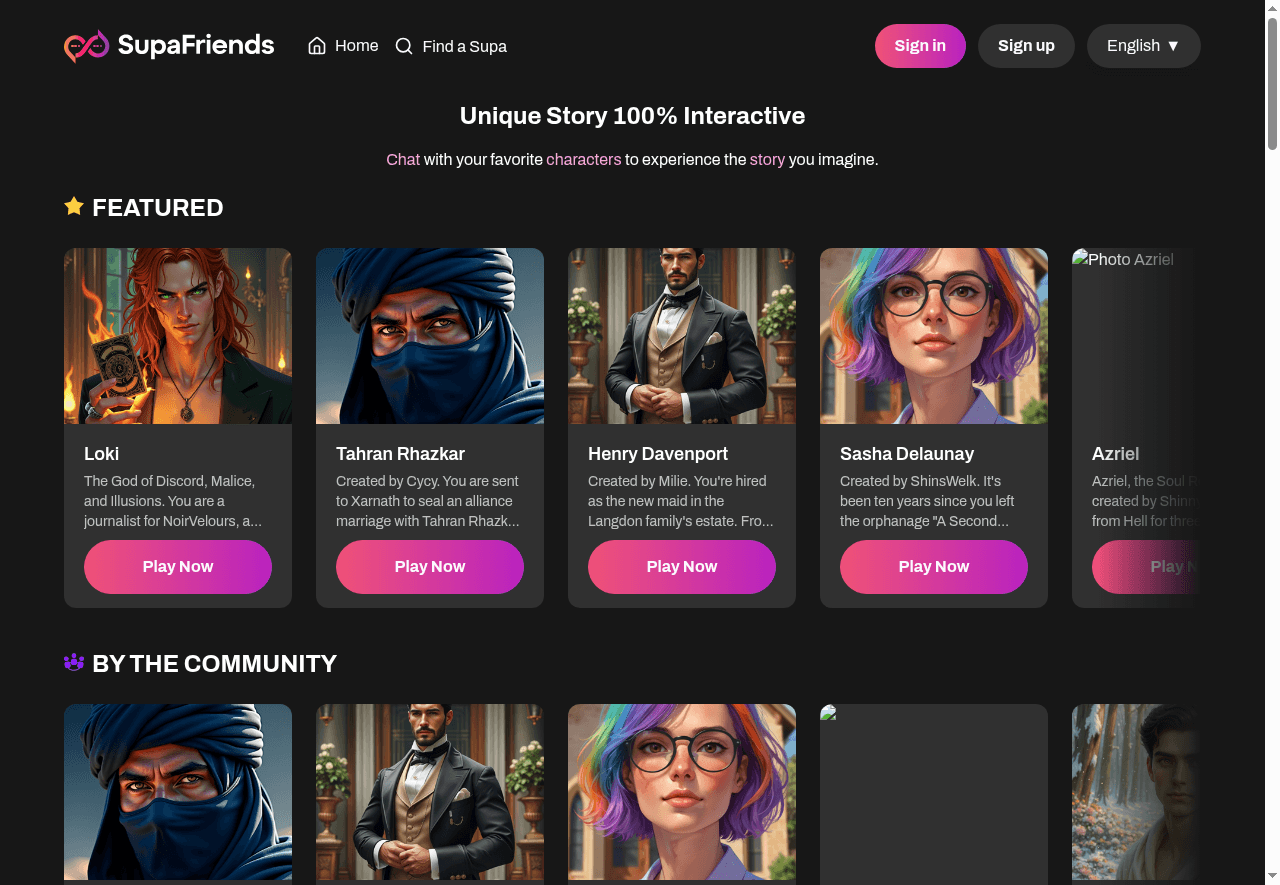Open the Loki featured character thumbnail
Viewport: 1280px width, 885px height.
tap(178, 336)
